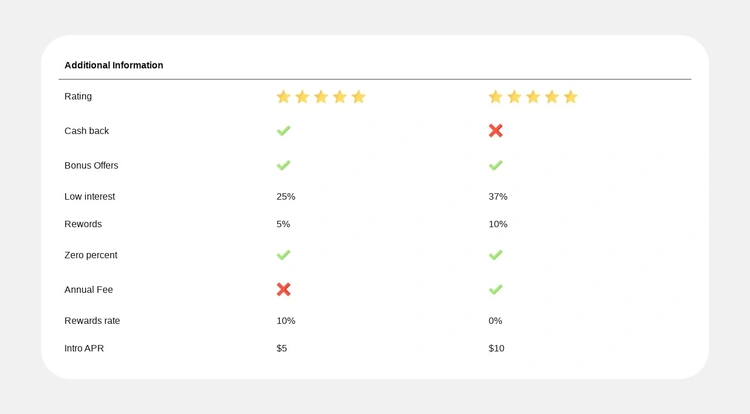
Task: Click the Annual Fee green checkmark icon
Action: [x=495, y=289]
